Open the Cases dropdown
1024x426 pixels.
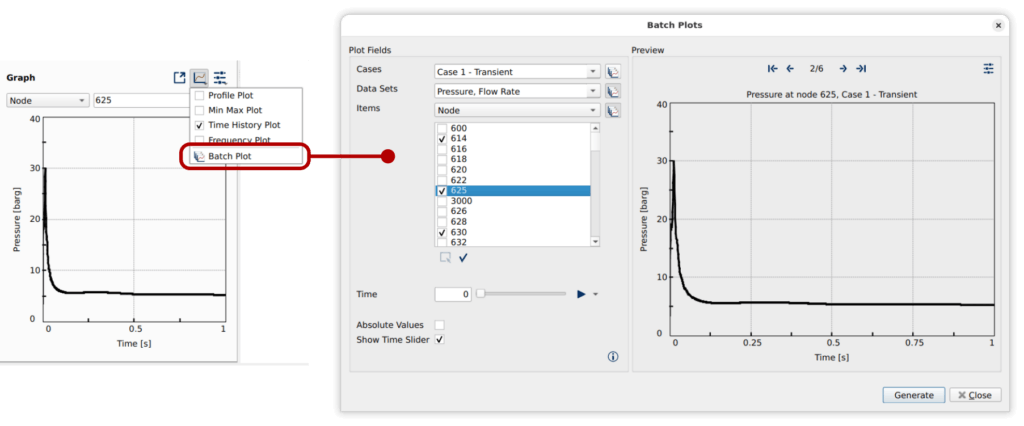coord(517,71)
